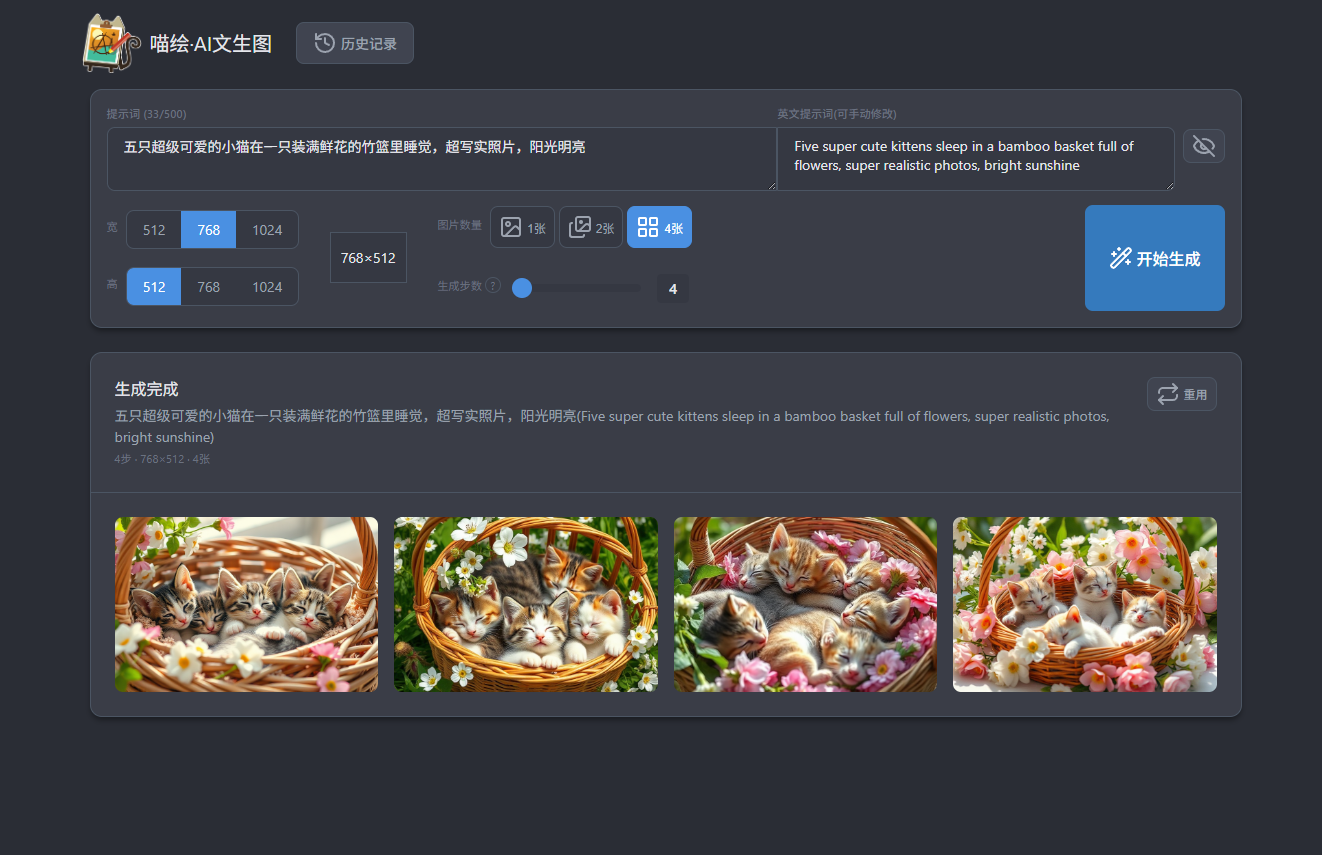Click the English prompt text area
The height and width of the screenshot is (855, 1322).
point(976,158)
